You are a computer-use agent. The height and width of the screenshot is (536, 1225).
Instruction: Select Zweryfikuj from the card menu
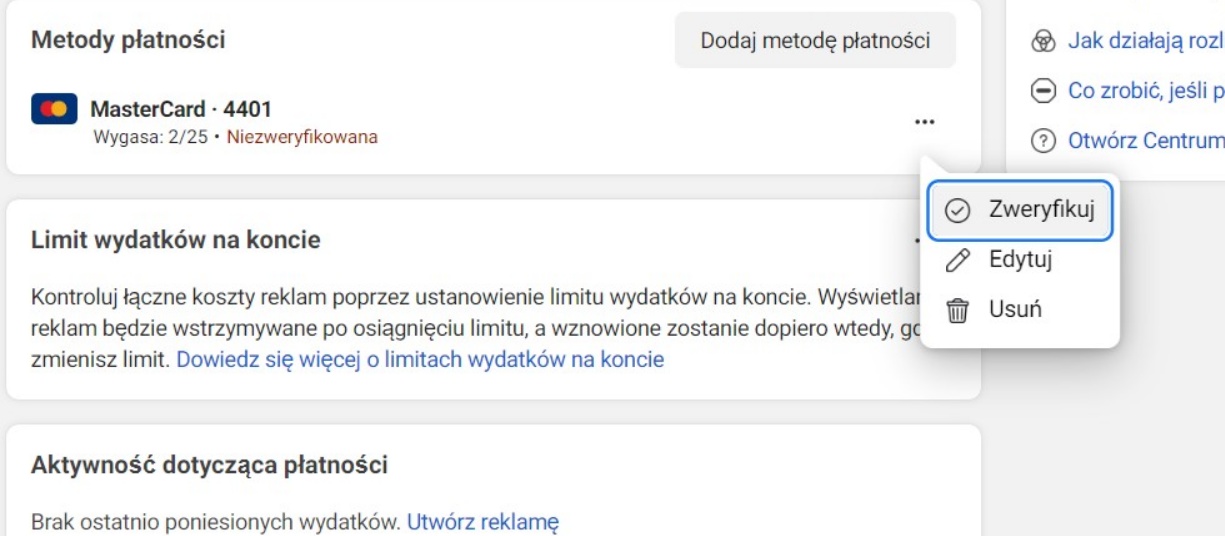(1040, 210)
